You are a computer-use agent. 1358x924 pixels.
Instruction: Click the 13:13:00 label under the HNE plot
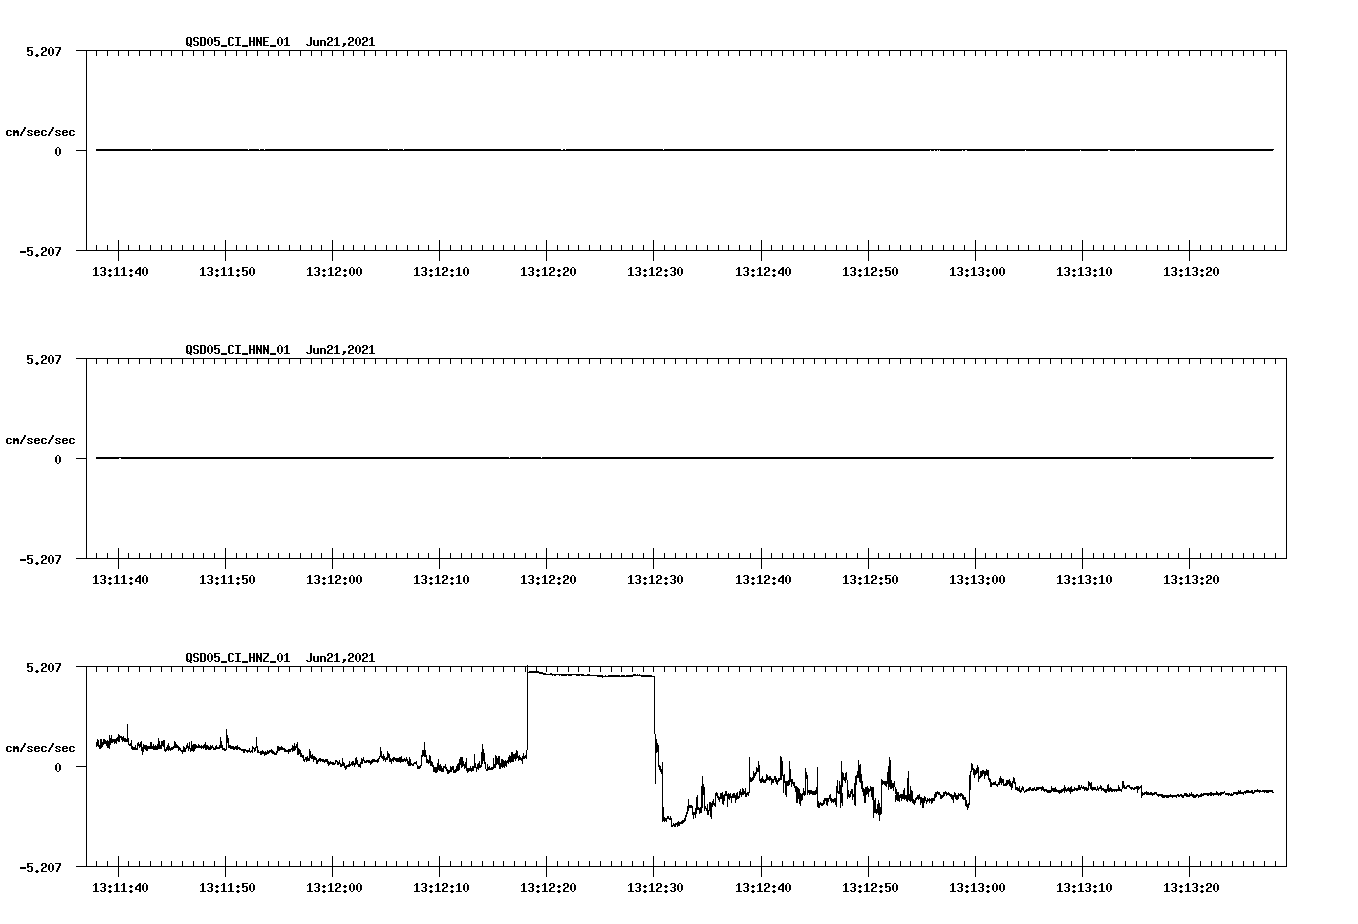(x=977, y=272)
